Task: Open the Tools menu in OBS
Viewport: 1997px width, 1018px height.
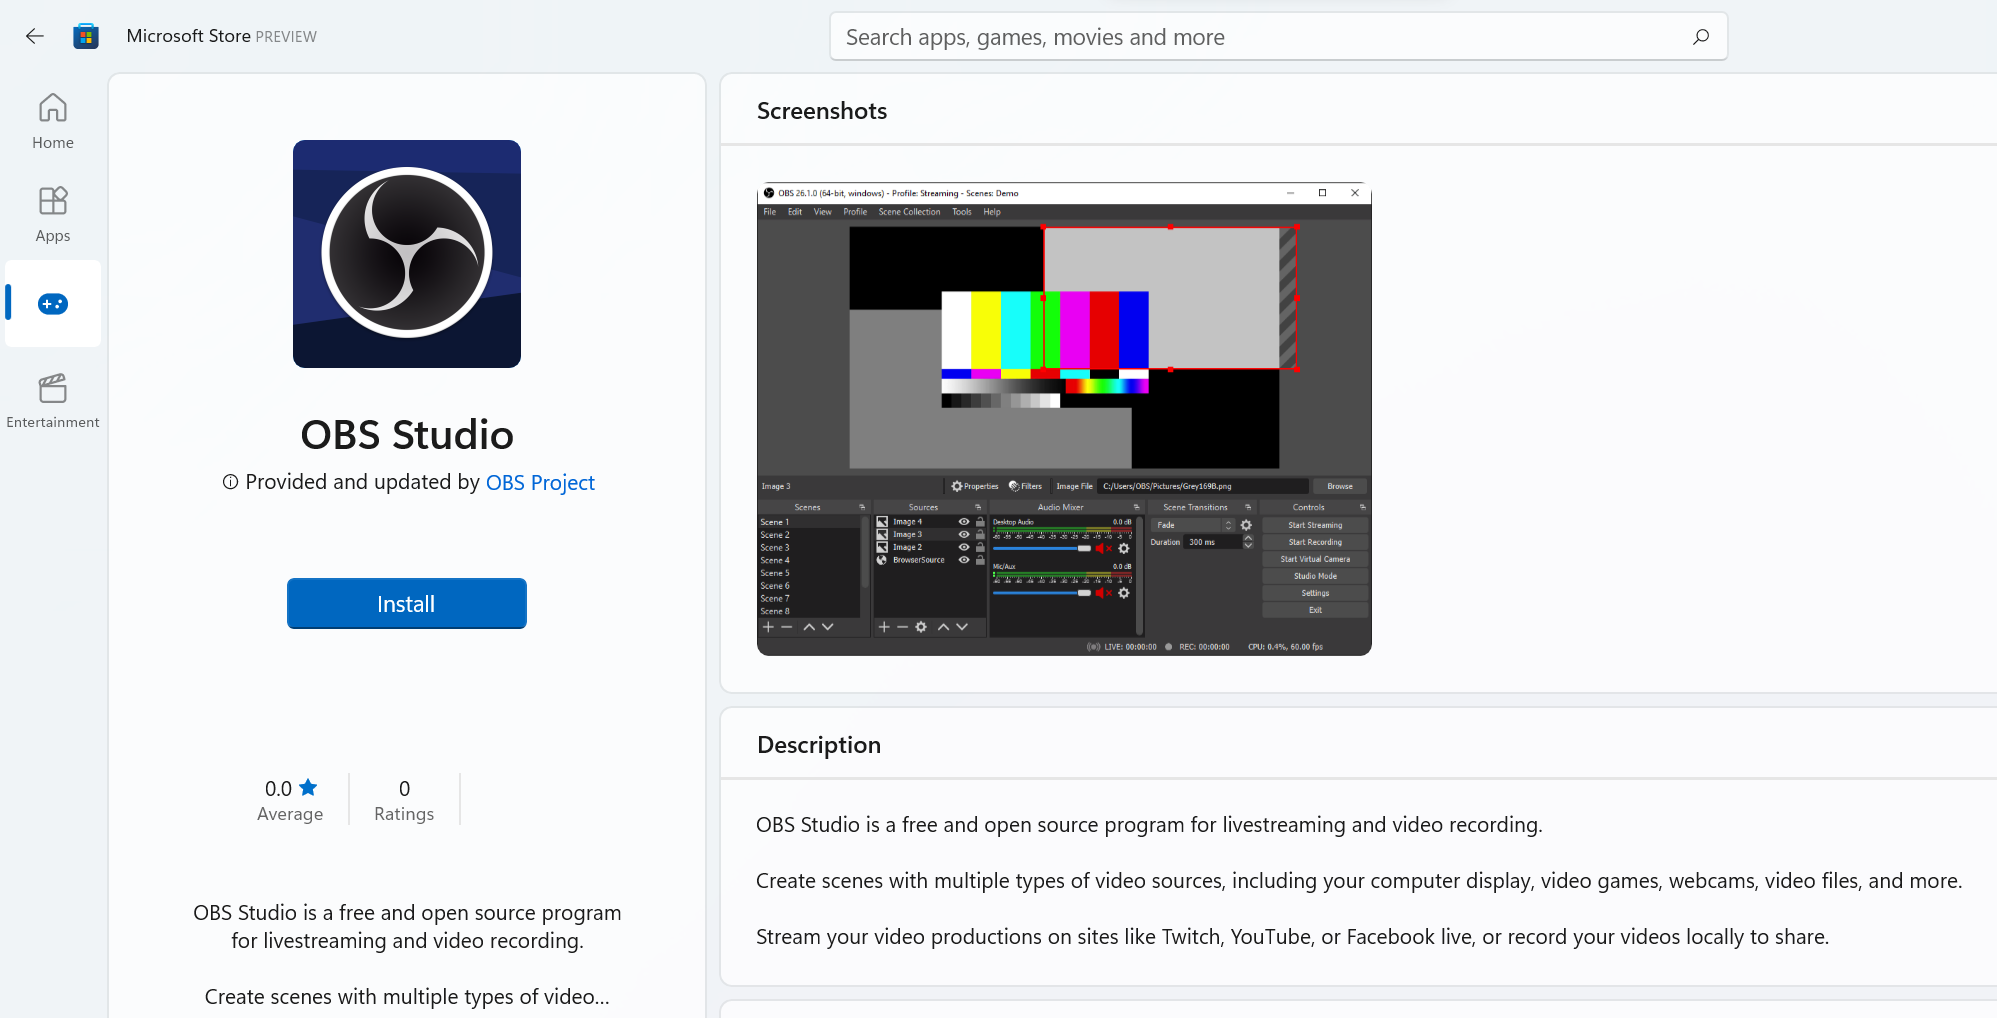Action: [961, 211]
